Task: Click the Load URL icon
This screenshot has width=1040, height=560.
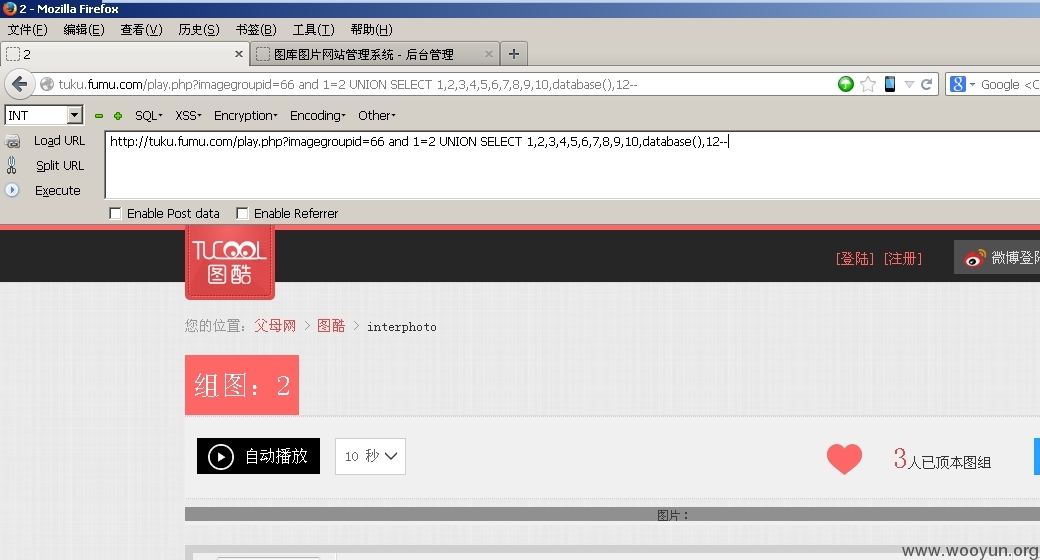Action: coord(13,141)
